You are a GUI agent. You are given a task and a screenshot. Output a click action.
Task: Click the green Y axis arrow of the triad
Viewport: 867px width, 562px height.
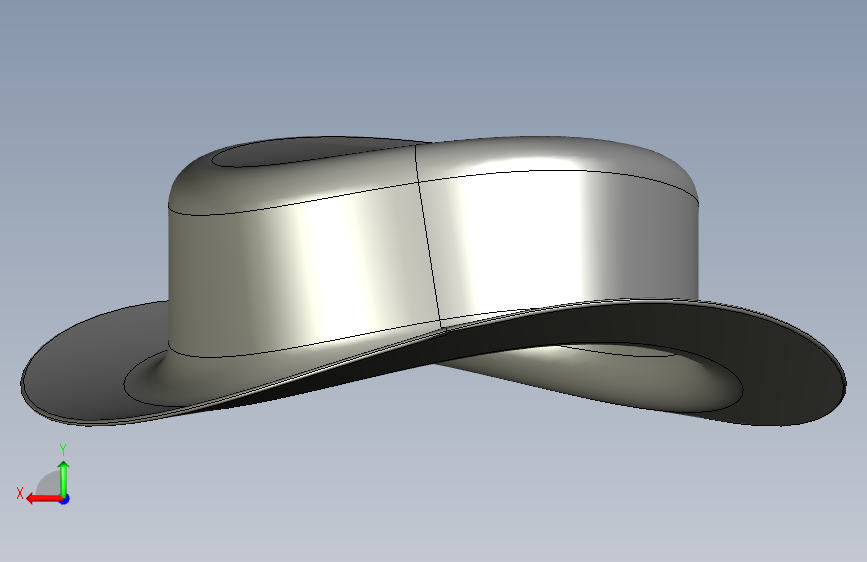[x=64, y=479]
